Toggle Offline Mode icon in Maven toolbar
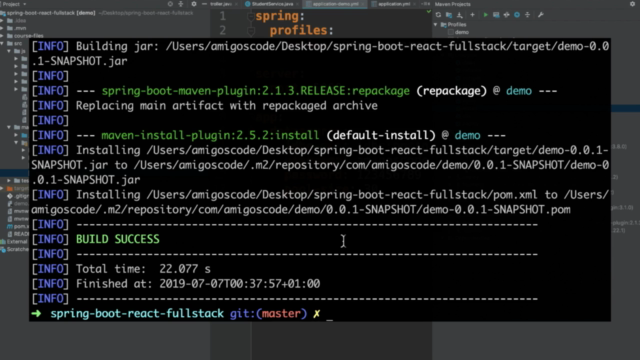 pos(507,15)
